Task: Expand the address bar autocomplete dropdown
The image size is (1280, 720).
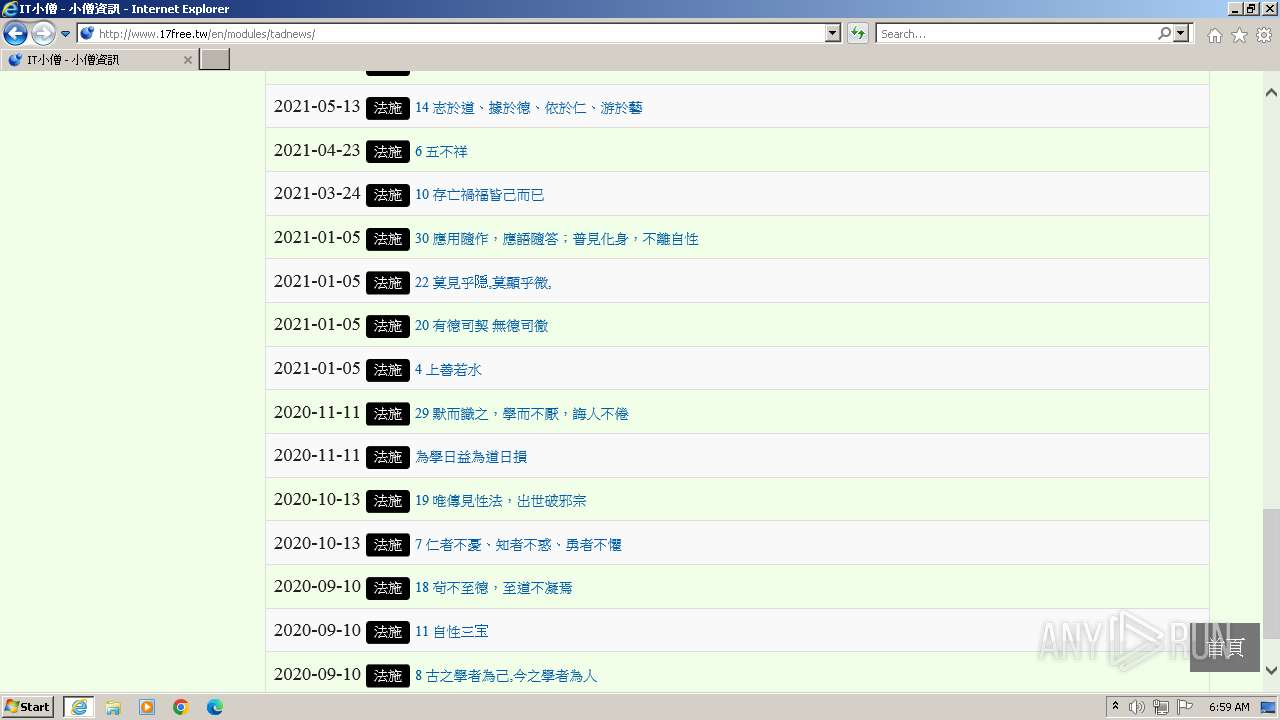Action: (x=833, y=33)
